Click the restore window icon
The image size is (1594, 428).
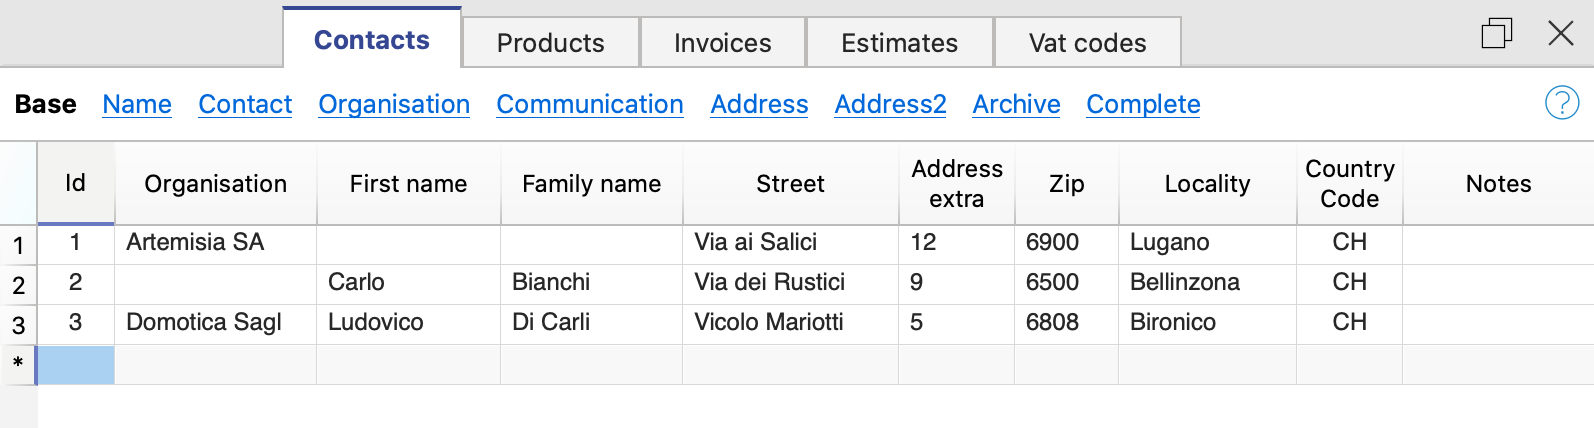(1496, 33)
